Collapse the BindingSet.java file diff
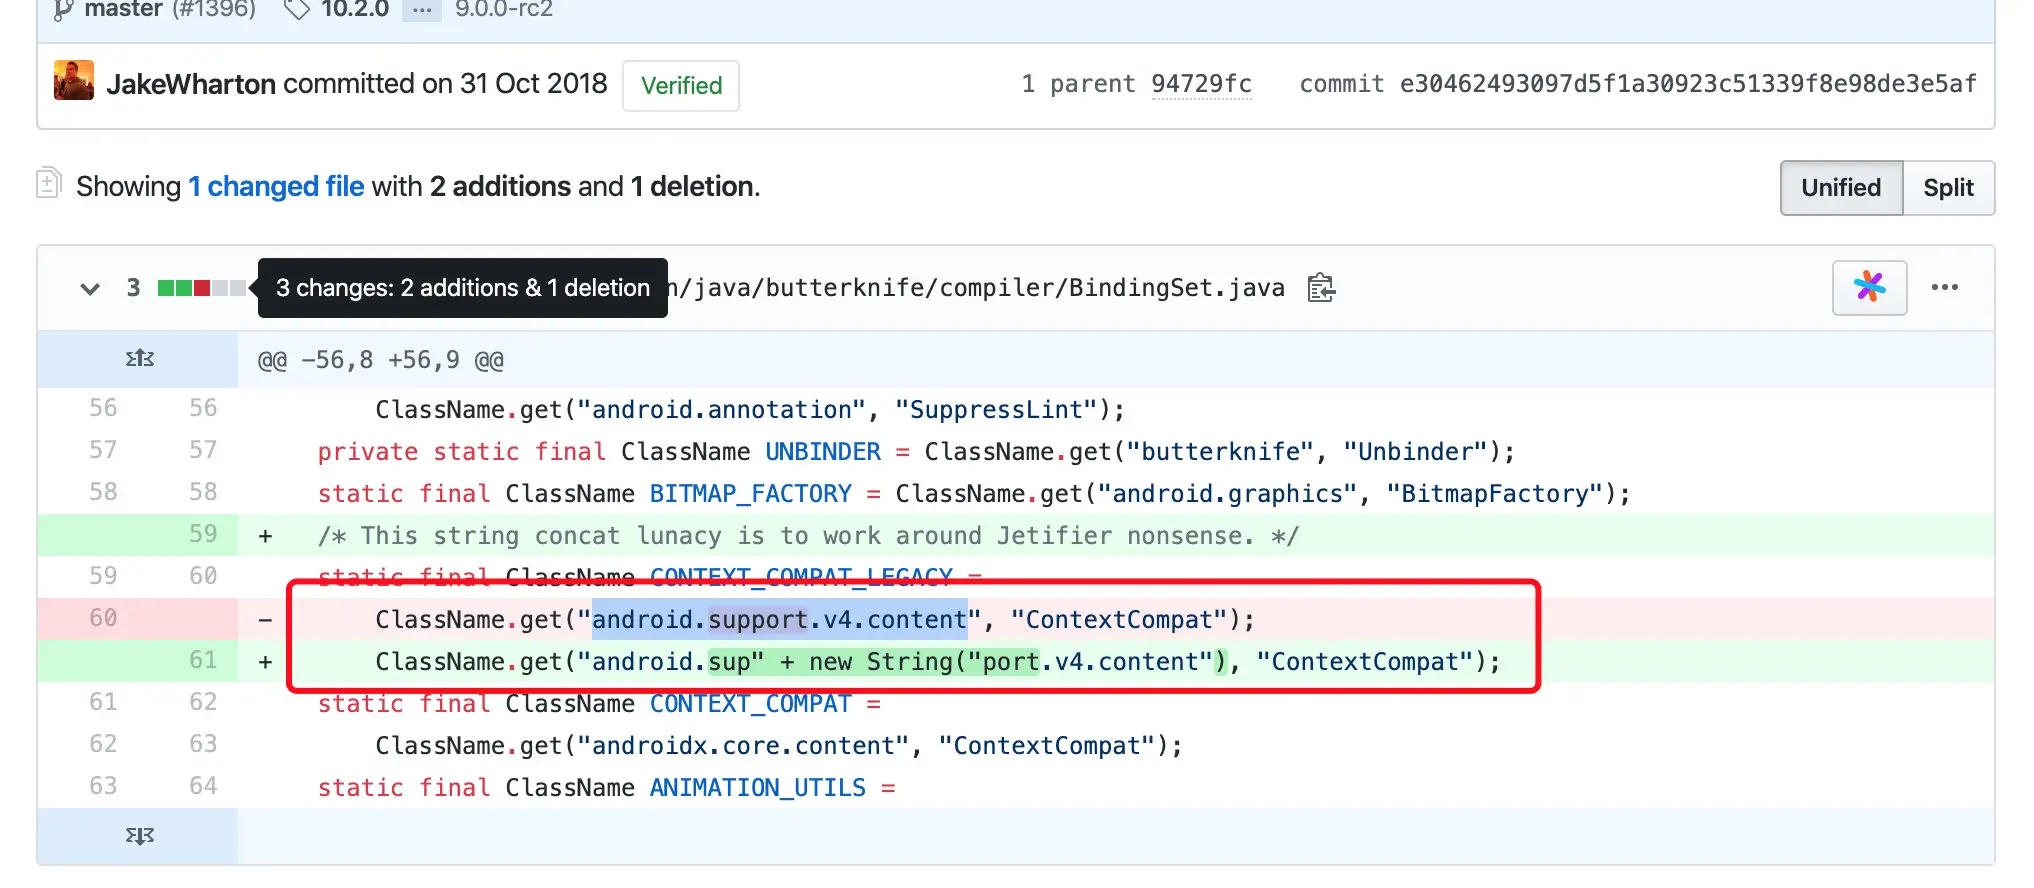The height and width of the screenshot is (888, 2034). coord(90,289)
